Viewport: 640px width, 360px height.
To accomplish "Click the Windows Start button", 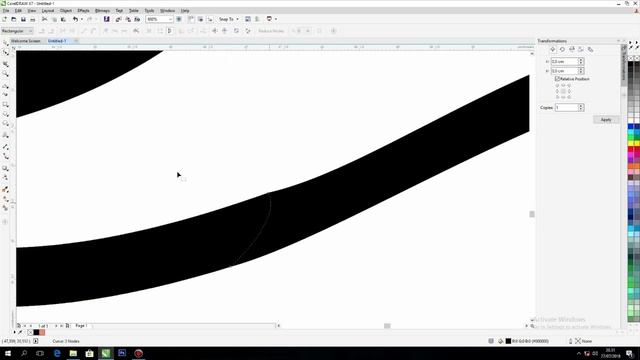I will (8, 353).
